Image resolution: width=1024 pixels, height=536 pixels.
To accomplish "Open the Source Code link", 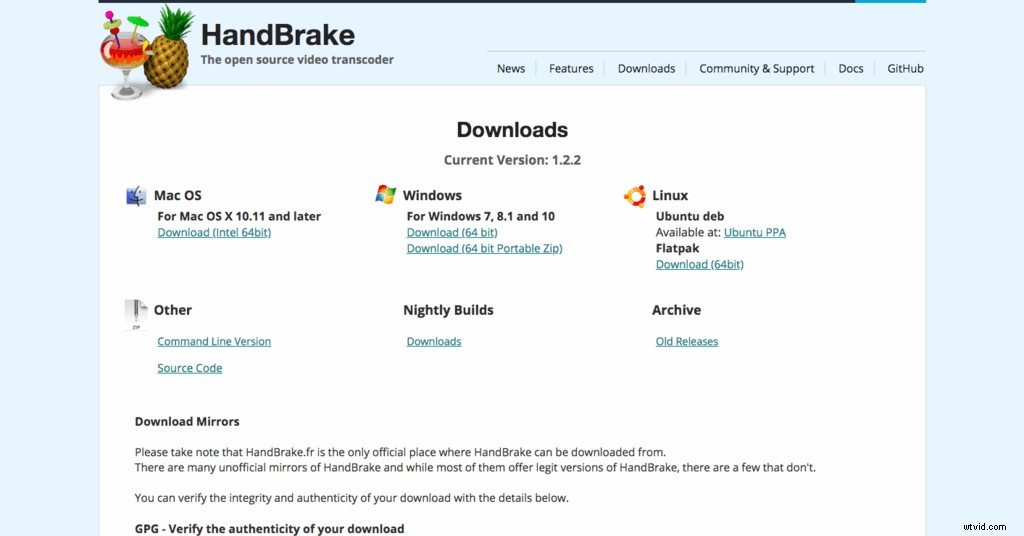I will point(189,369).
